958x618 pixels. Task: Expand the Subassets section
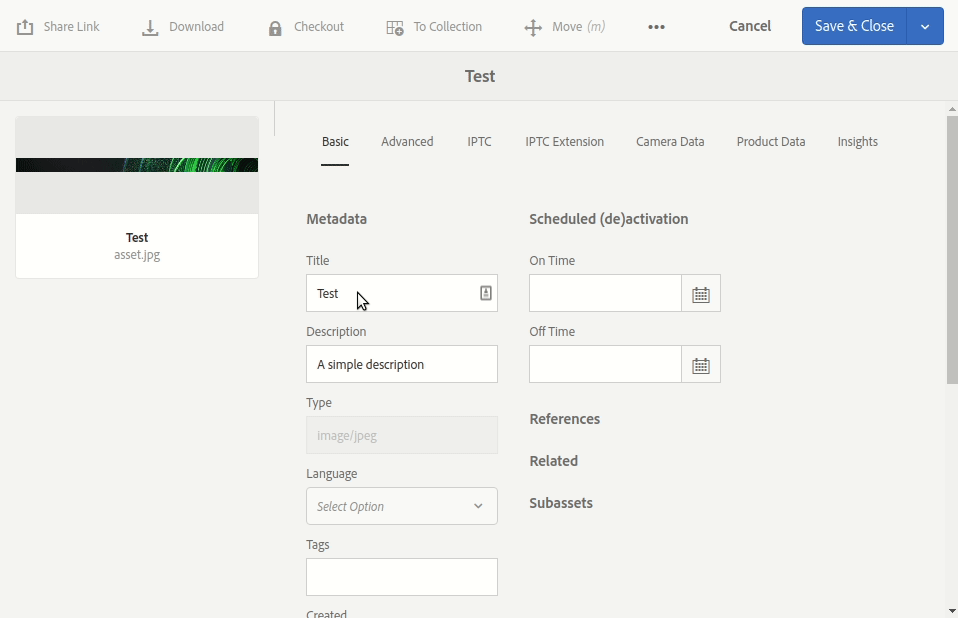[561, 503]
